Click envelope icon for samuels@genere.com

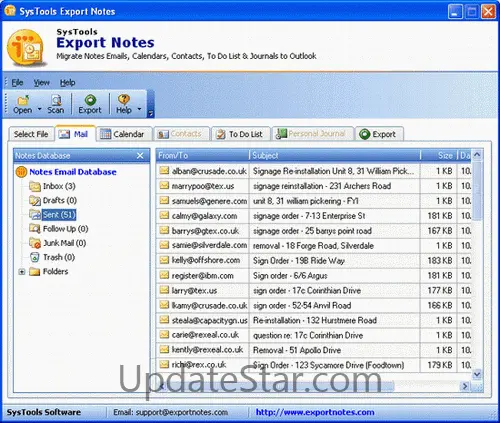164,200
